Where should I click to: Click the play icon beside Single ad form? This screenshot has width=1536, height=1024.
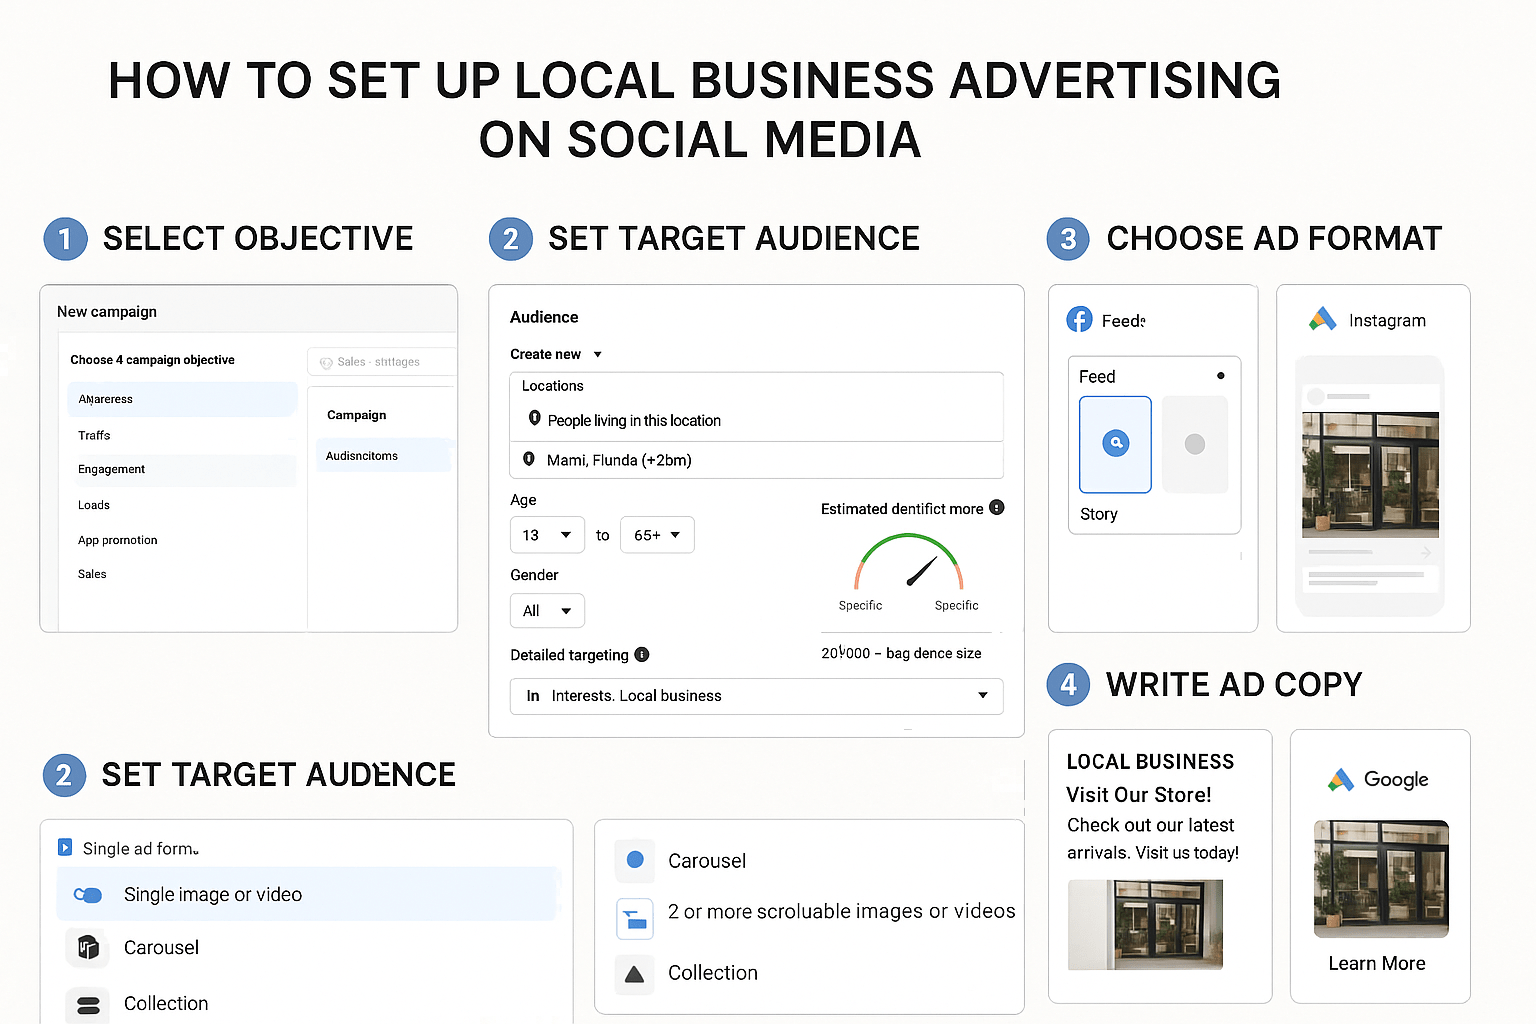point(65,847)
